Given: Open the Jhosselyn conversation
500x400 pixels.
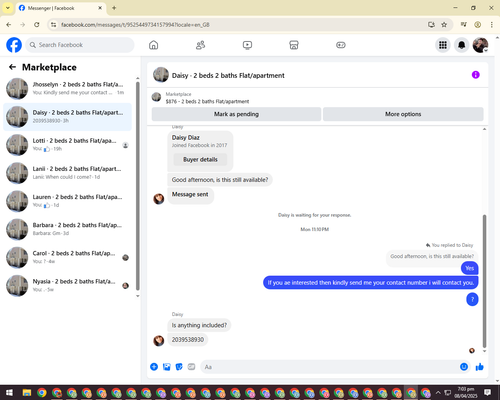Looking at the screenshot, I should pyautogui.click(x=67, y=89).
